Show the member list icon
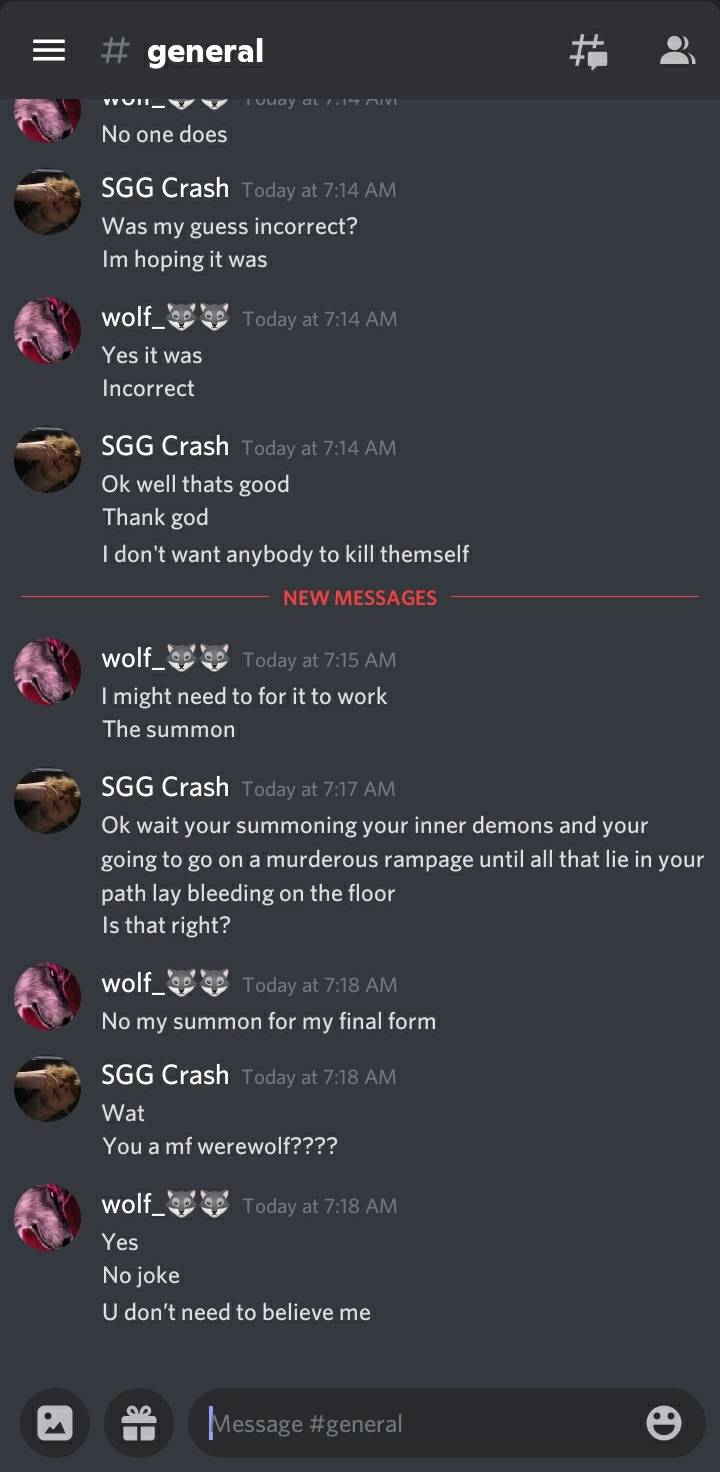Screen dimensions: 720x1472 pyautogui.click(x=677, y=51)
